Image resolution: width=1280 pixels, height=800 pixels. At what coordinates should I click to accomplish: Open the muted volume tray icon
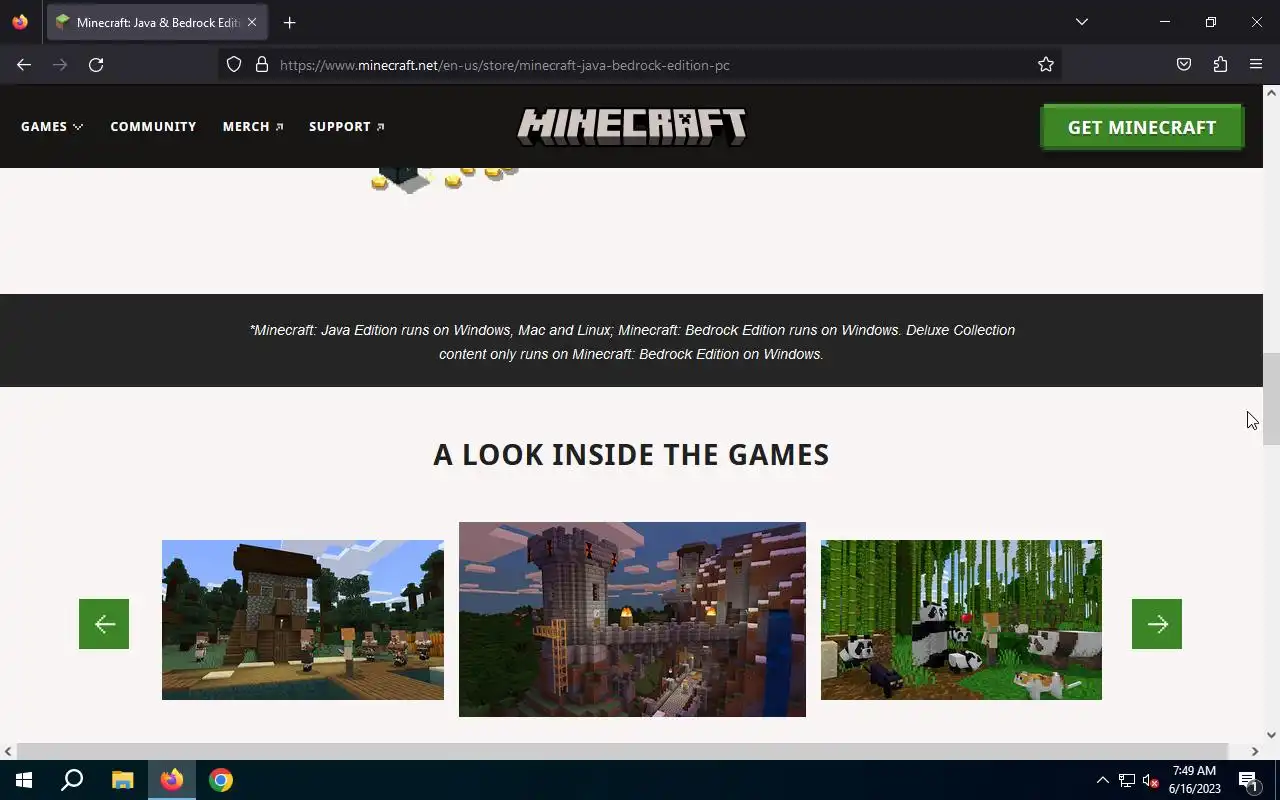click(x=1151, y=780)
